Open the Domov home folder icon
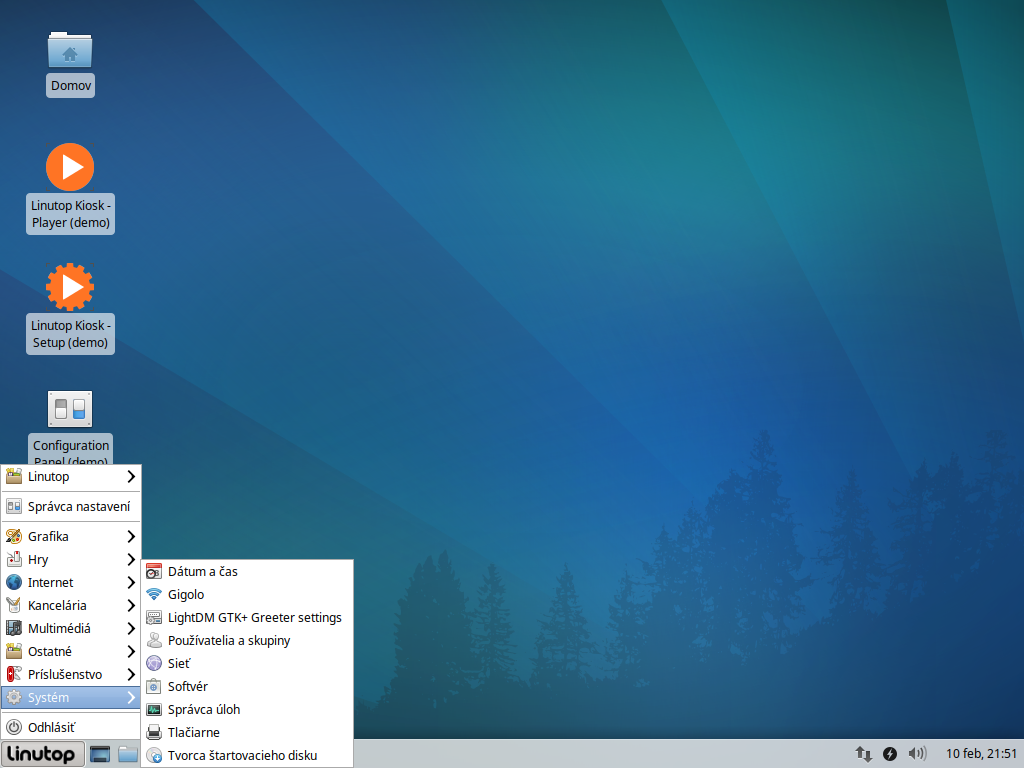1024x768 pixels. pos(70,50)
